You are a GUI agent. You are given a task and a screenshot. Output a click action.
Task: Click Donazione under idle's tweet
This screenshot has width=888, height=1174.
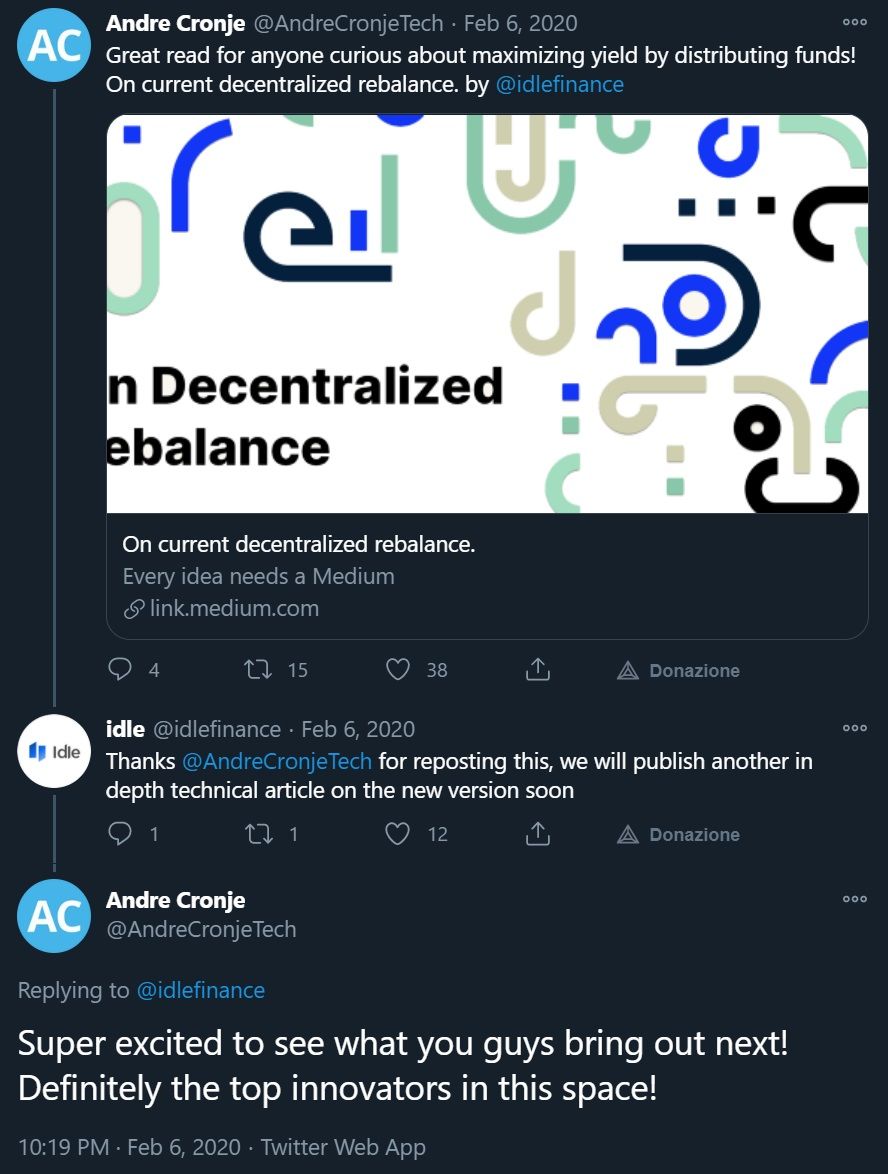click(678, 835)
